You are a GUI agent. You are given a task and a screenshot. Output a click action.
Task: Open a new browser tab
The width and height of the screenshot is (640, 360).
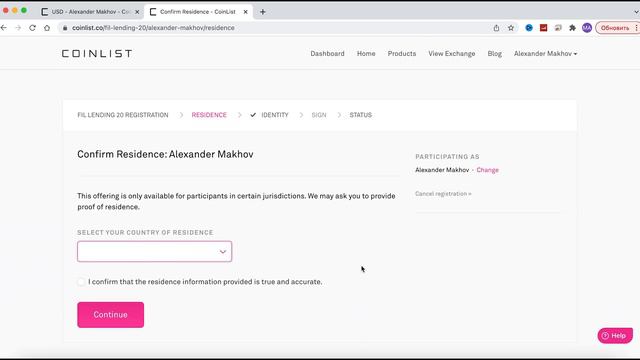tap(262, 12)
